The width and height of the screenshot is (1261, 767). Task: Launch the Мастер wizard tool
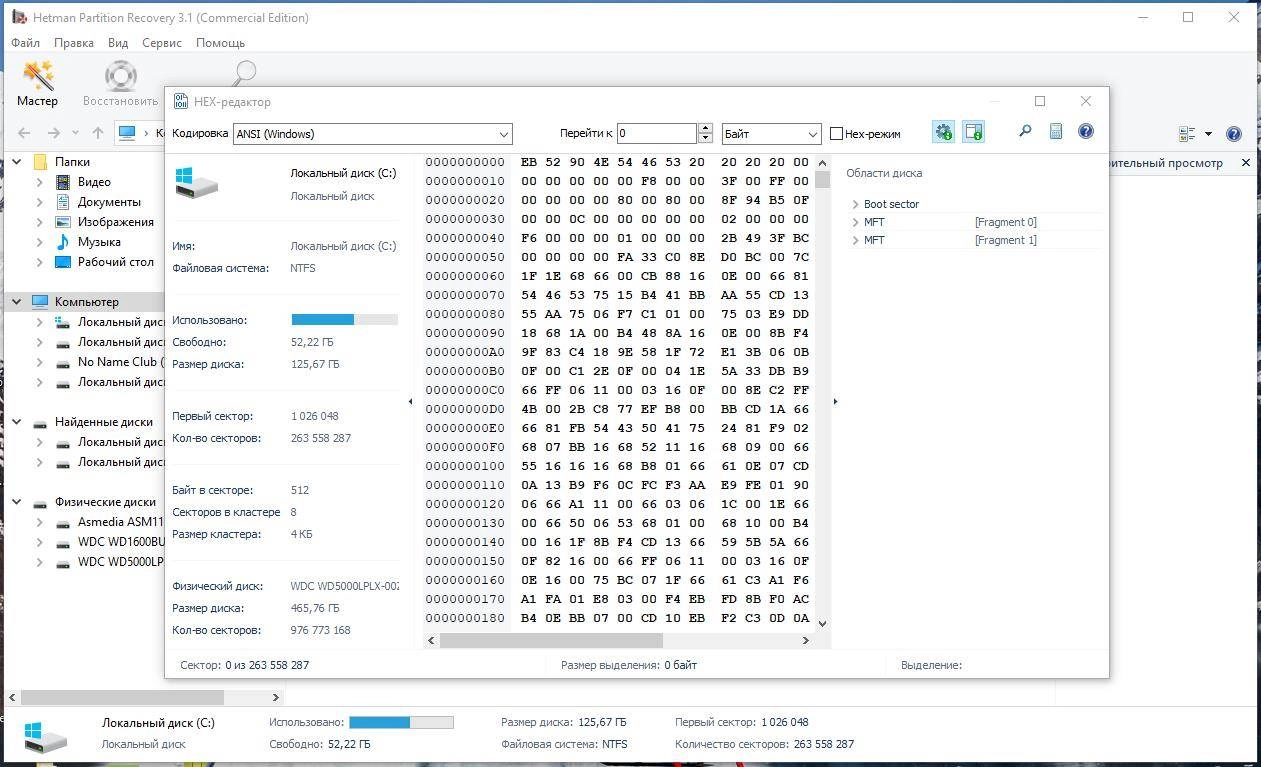click(x=38, y=83)
